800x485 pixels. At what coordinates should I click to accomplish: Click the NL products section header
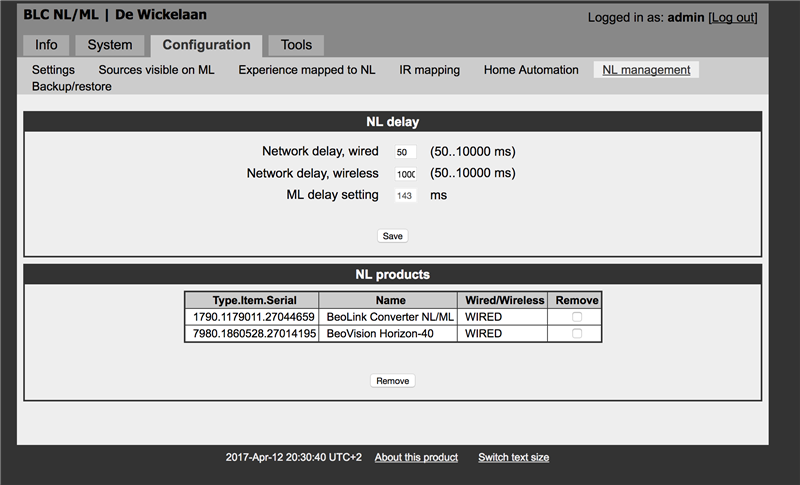pos(392,274)
